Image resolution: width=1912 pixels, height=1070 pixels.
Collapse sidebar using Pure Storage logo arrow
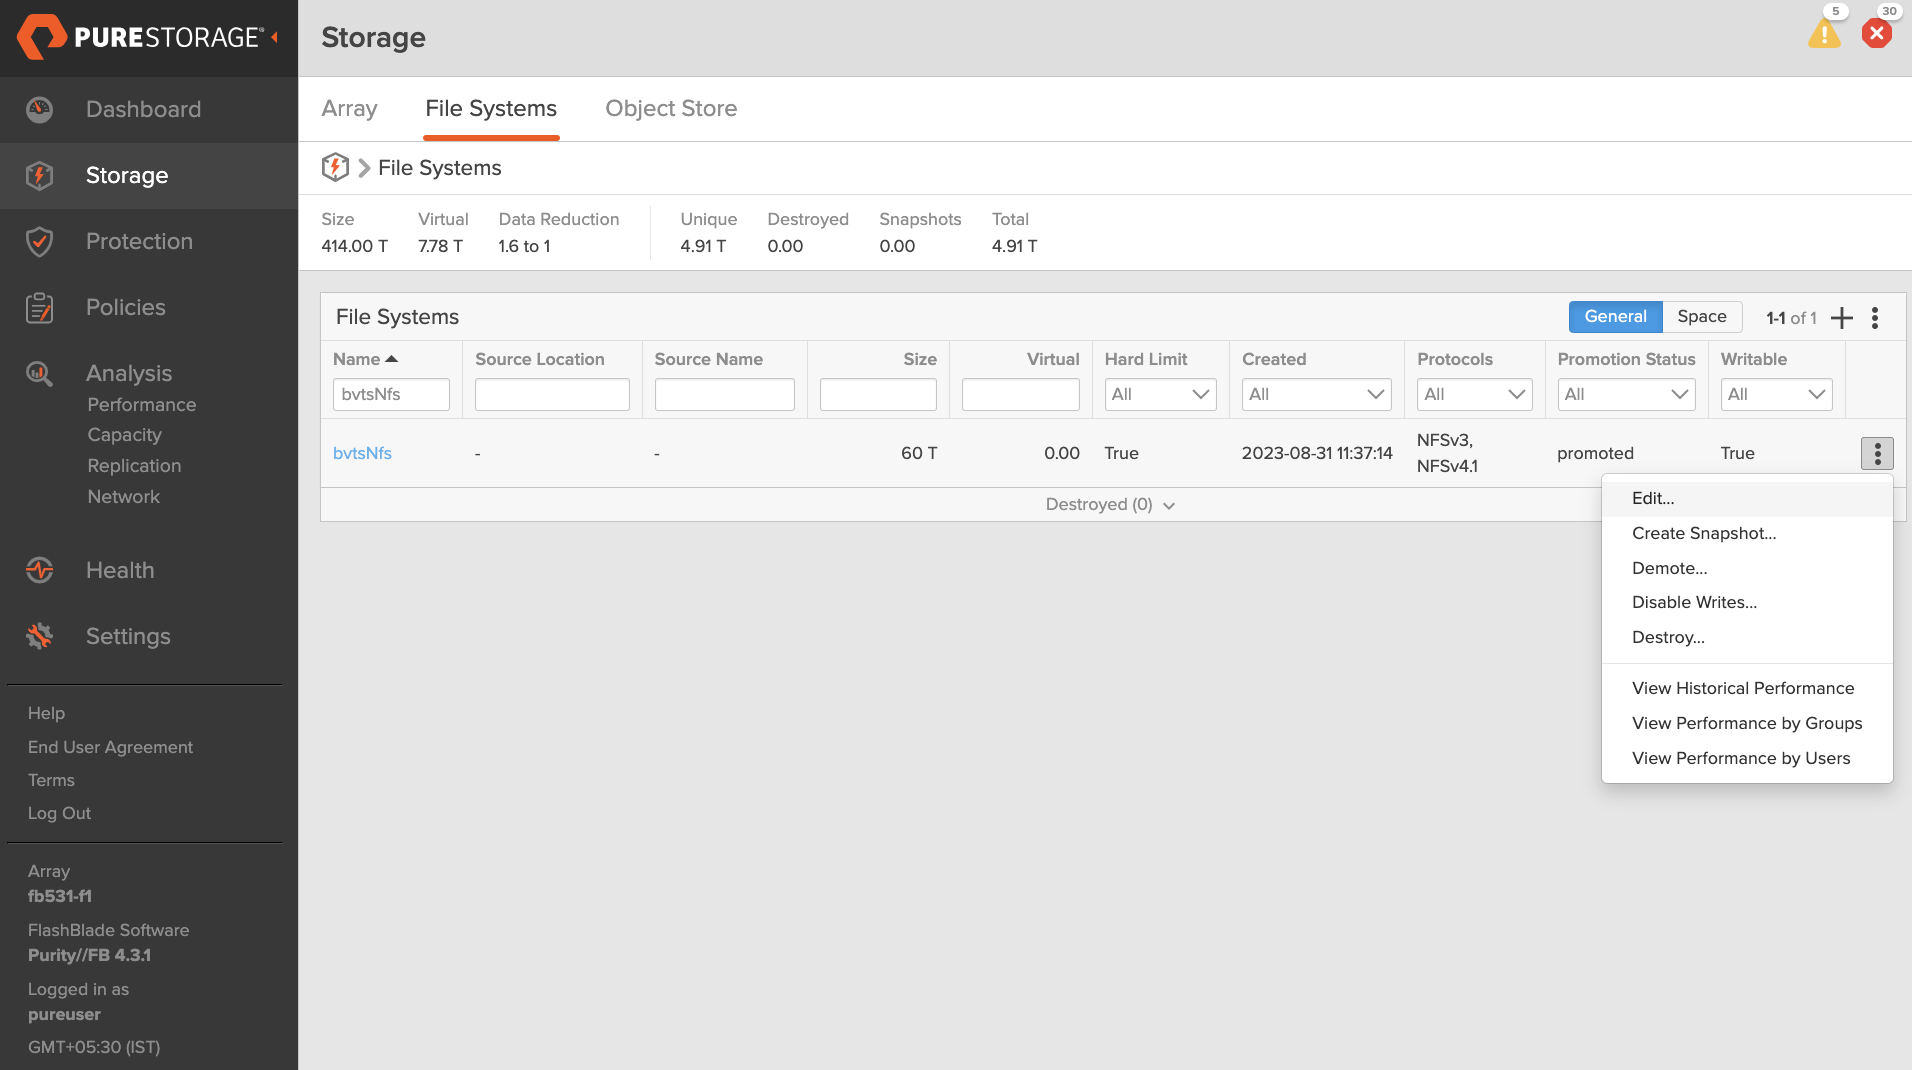pyautogui.click(x=274, y=38)
